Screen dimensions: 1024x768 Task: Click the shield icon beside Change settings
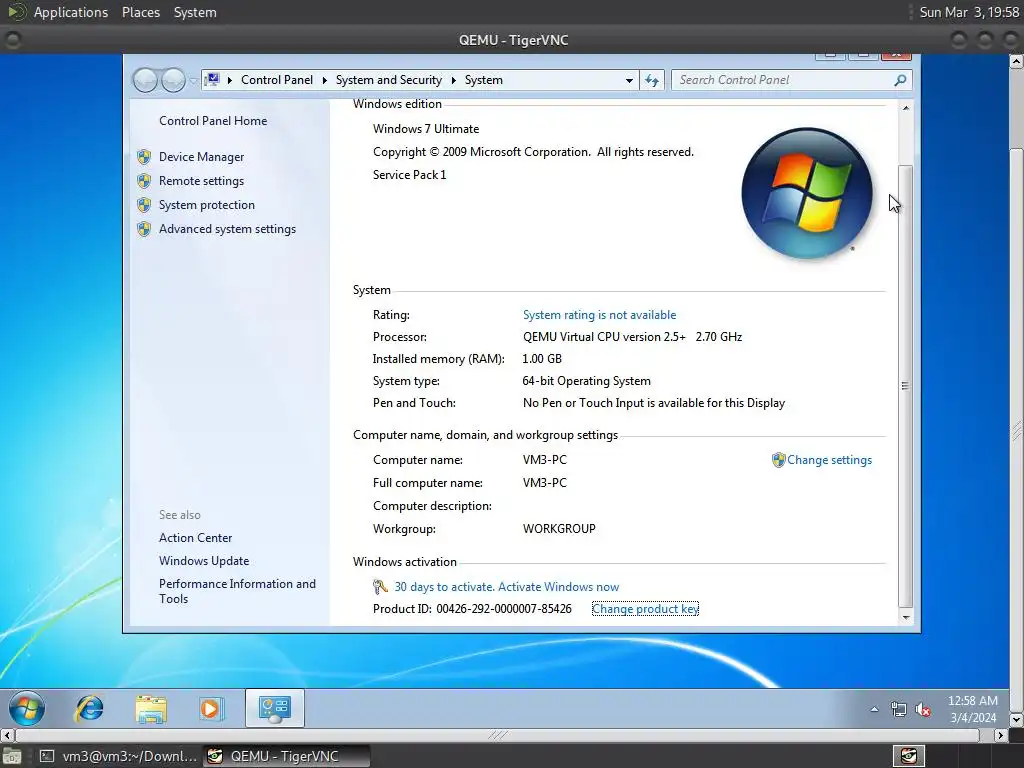tap(778, 460)
